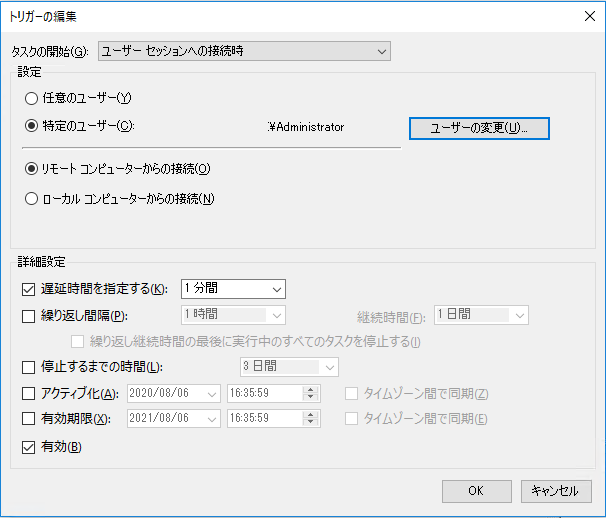The image size is (606, 518).
Task: Select the 任意のユーザー radio button
Action: click(32, 98)
